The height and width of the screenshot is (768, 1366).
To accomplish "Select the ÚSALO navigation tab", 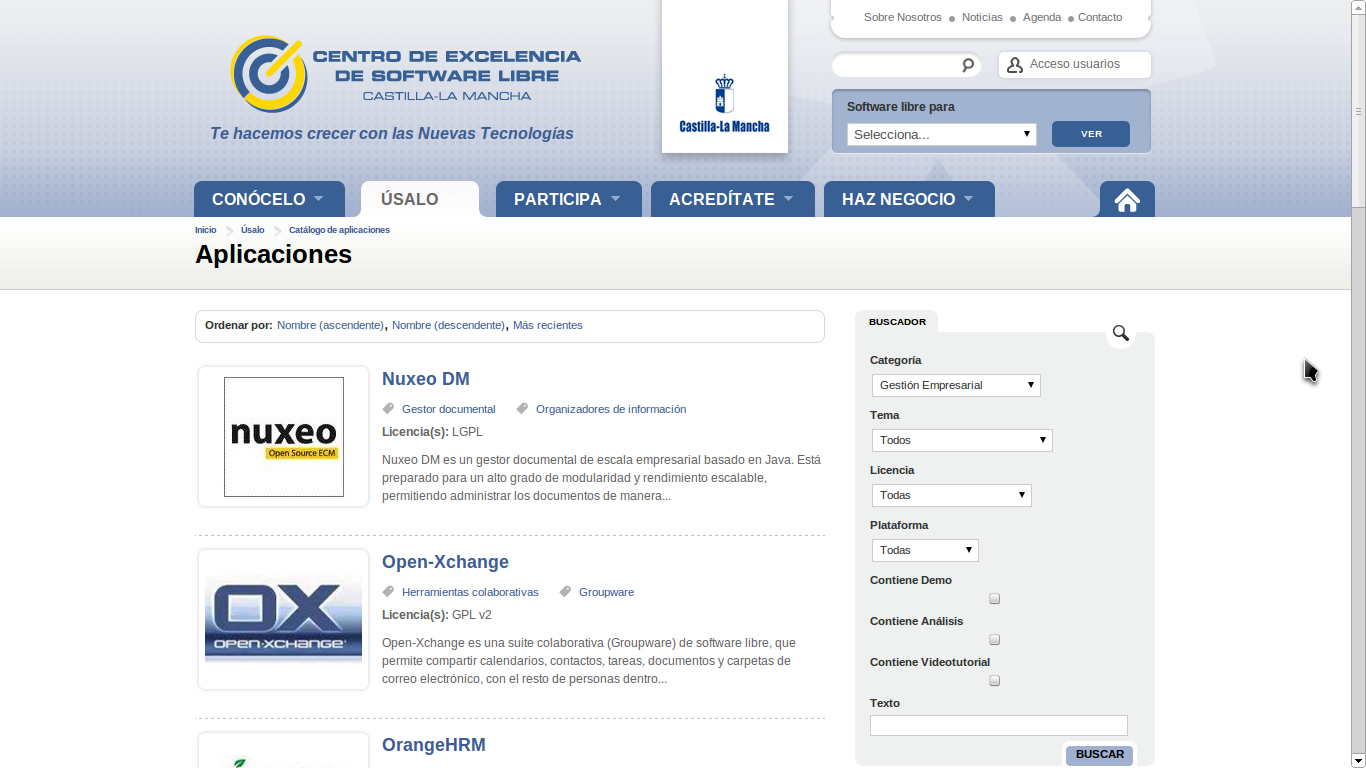I will click(420, 199).
